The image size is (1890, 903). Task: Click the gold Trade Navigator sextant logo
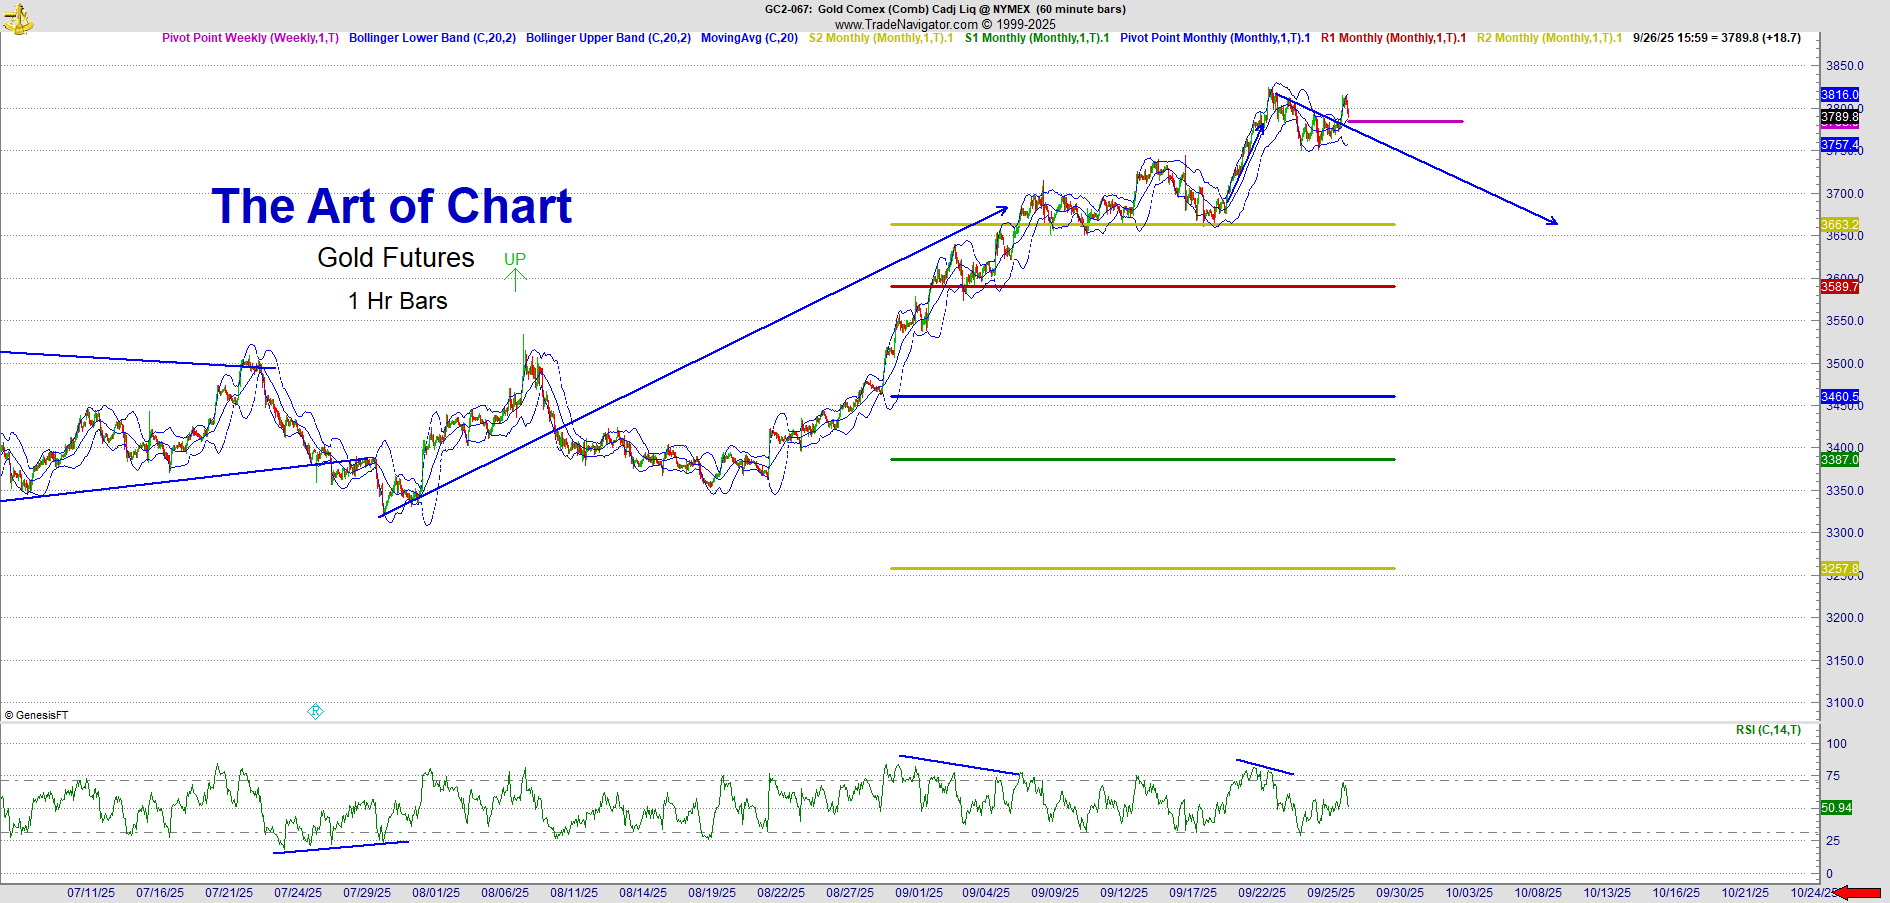(18, 17)
